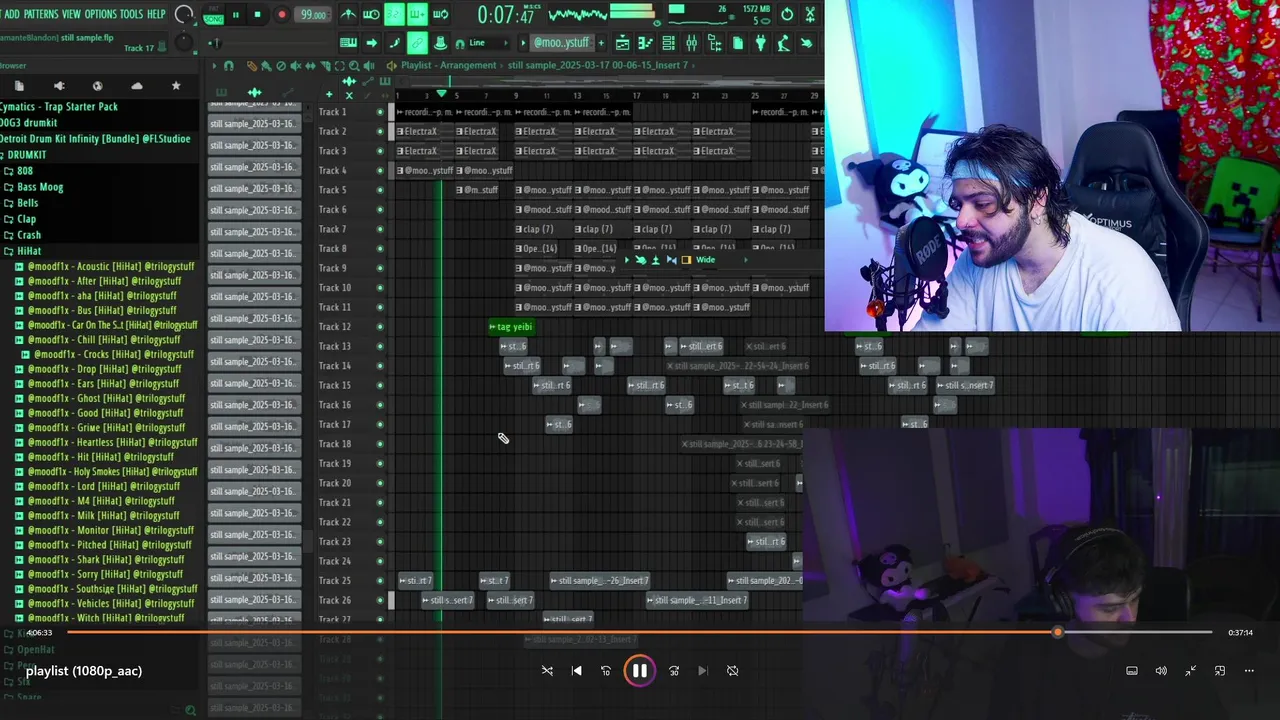Viewport: 1280px width, 720px height.
Task: Open the OPTIONS menu
Action: point(100,14)
